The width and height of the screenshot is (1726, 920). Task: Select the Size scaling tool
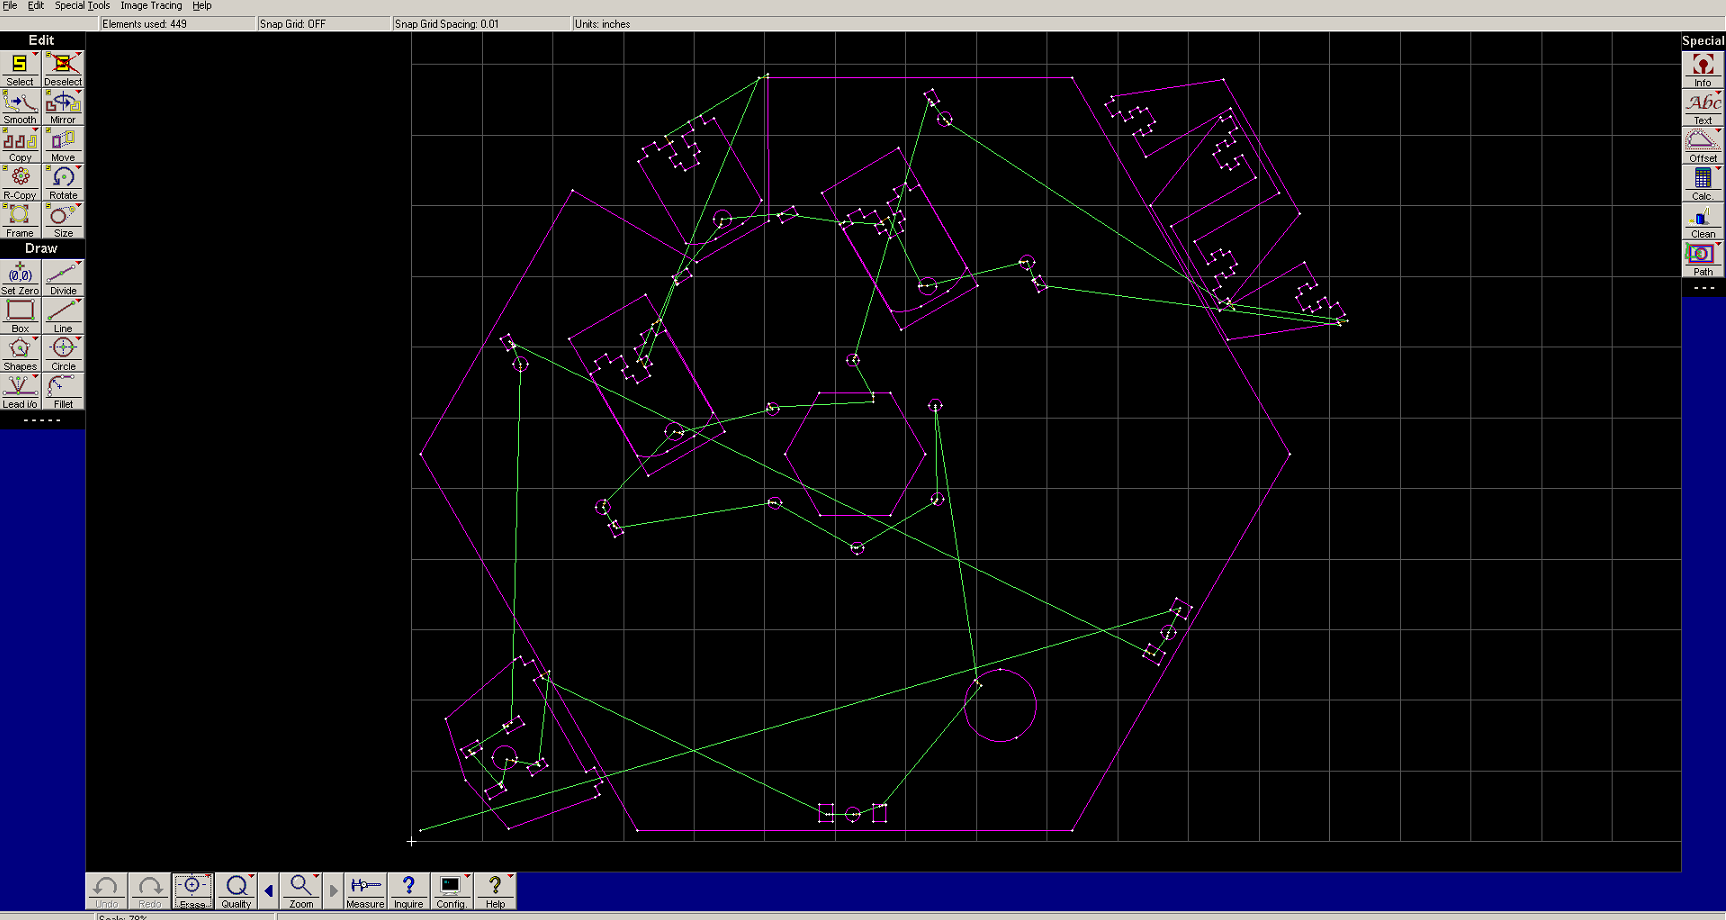[x=63, y=221]
